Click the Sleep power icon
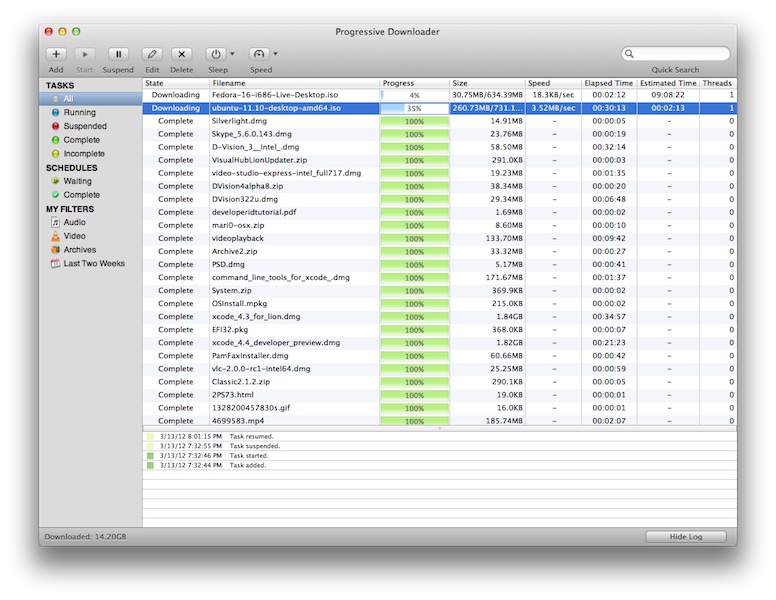Viewport: 776px width, 600px height. pos(215,54)
